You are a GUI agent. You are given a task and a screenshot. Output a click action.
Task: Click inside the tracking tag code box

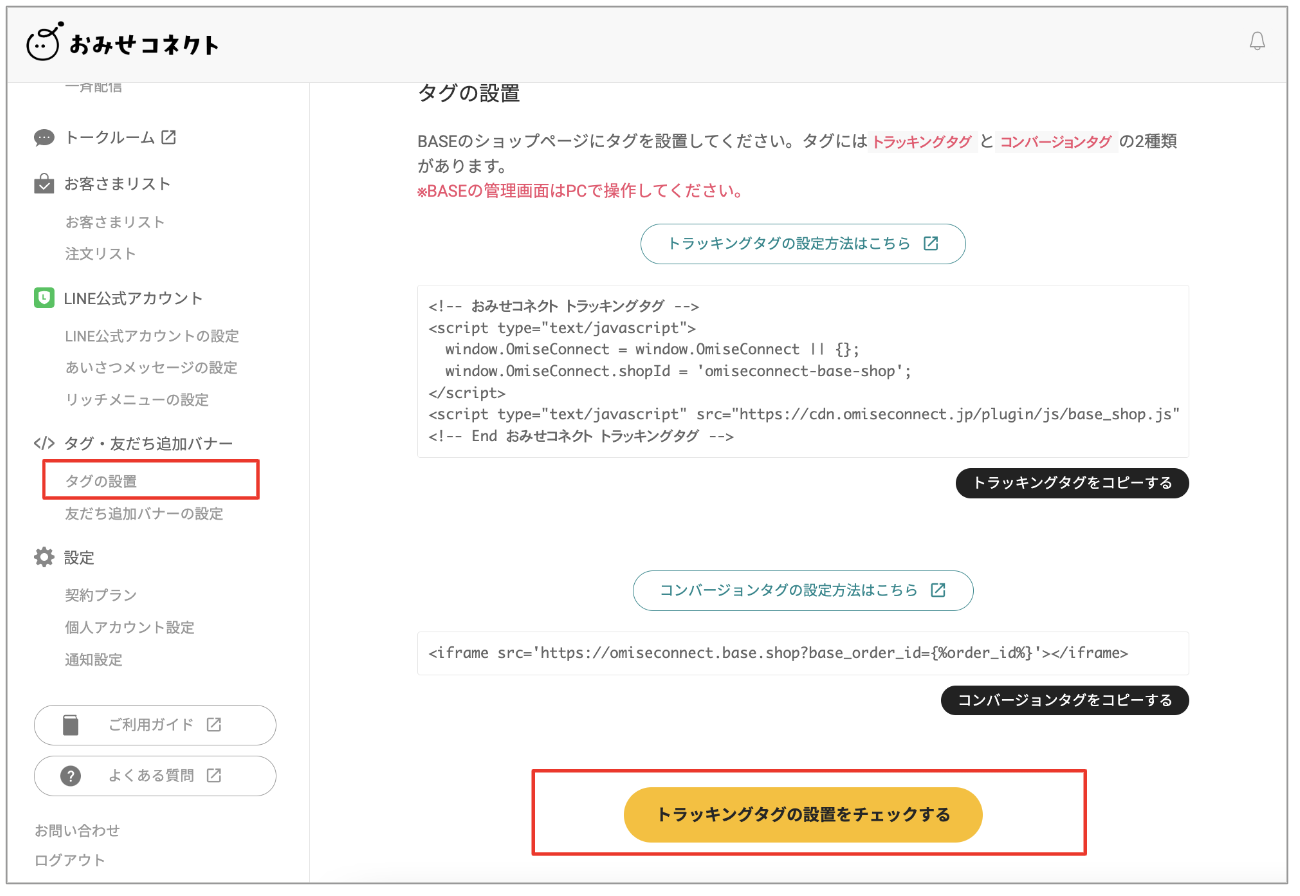[803, 371]
